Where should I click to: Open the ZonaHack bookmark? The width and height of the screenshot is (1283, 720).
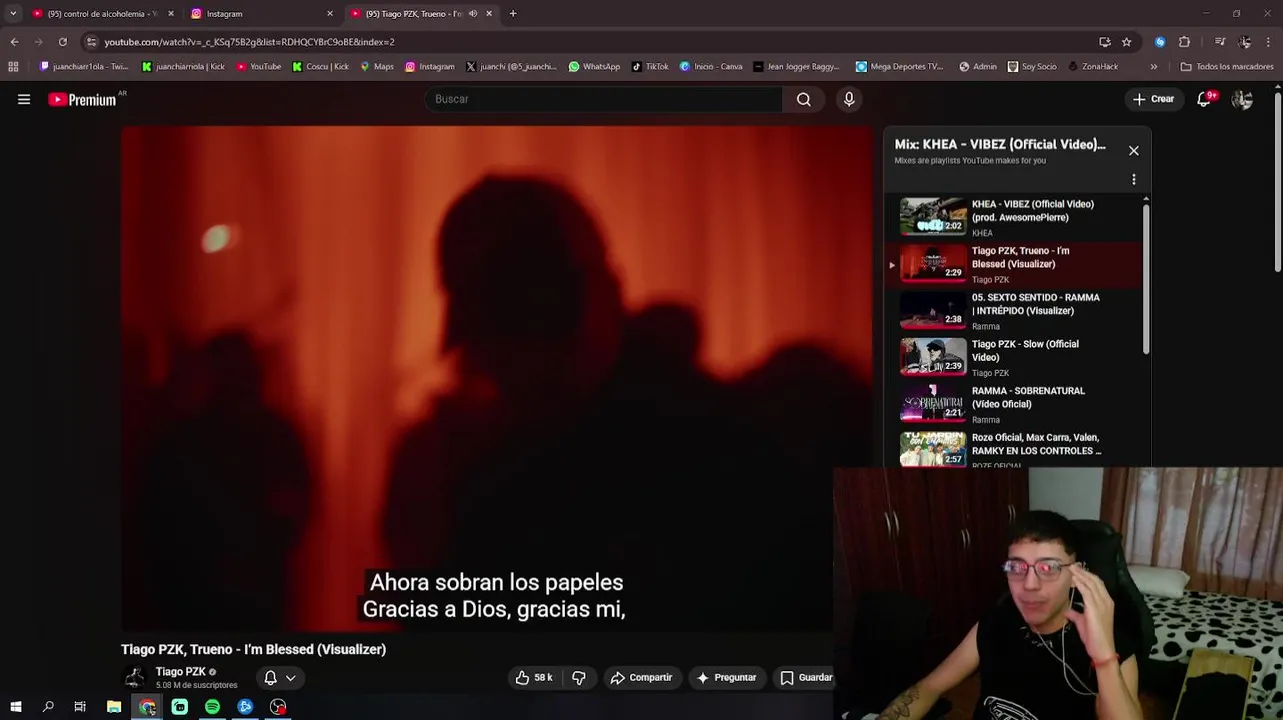[1093, 67]
